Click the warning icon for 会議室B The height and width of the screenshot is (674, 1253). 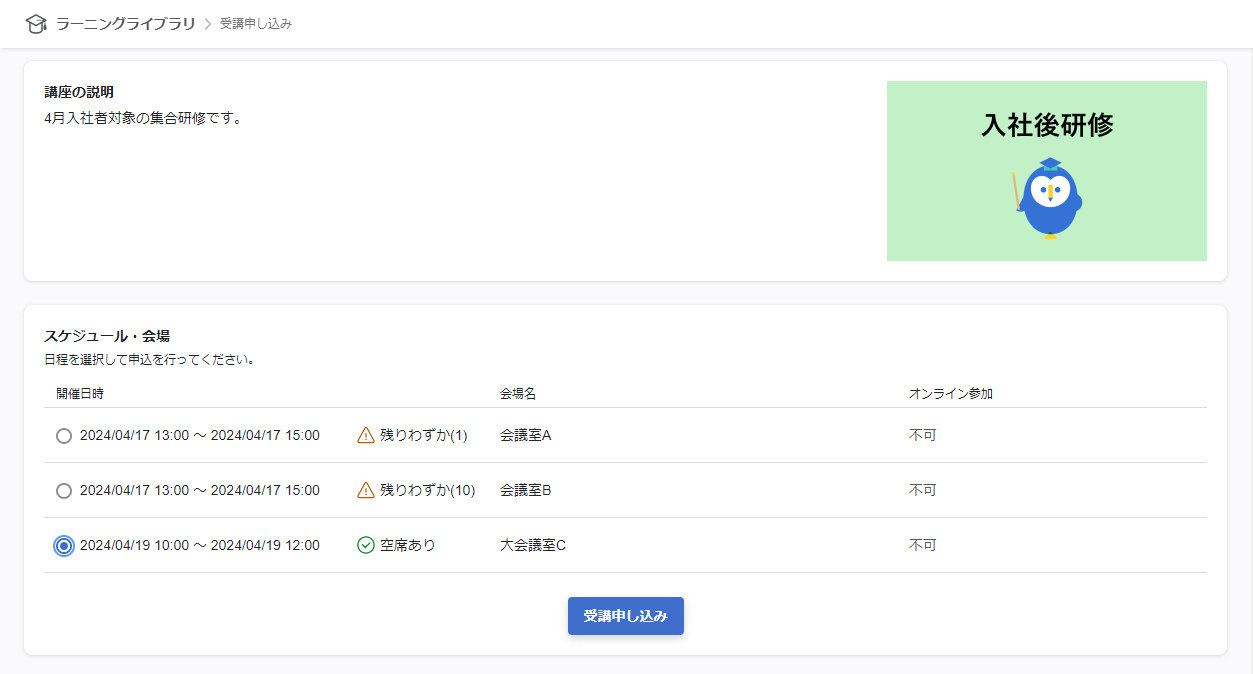pos(366,490)
